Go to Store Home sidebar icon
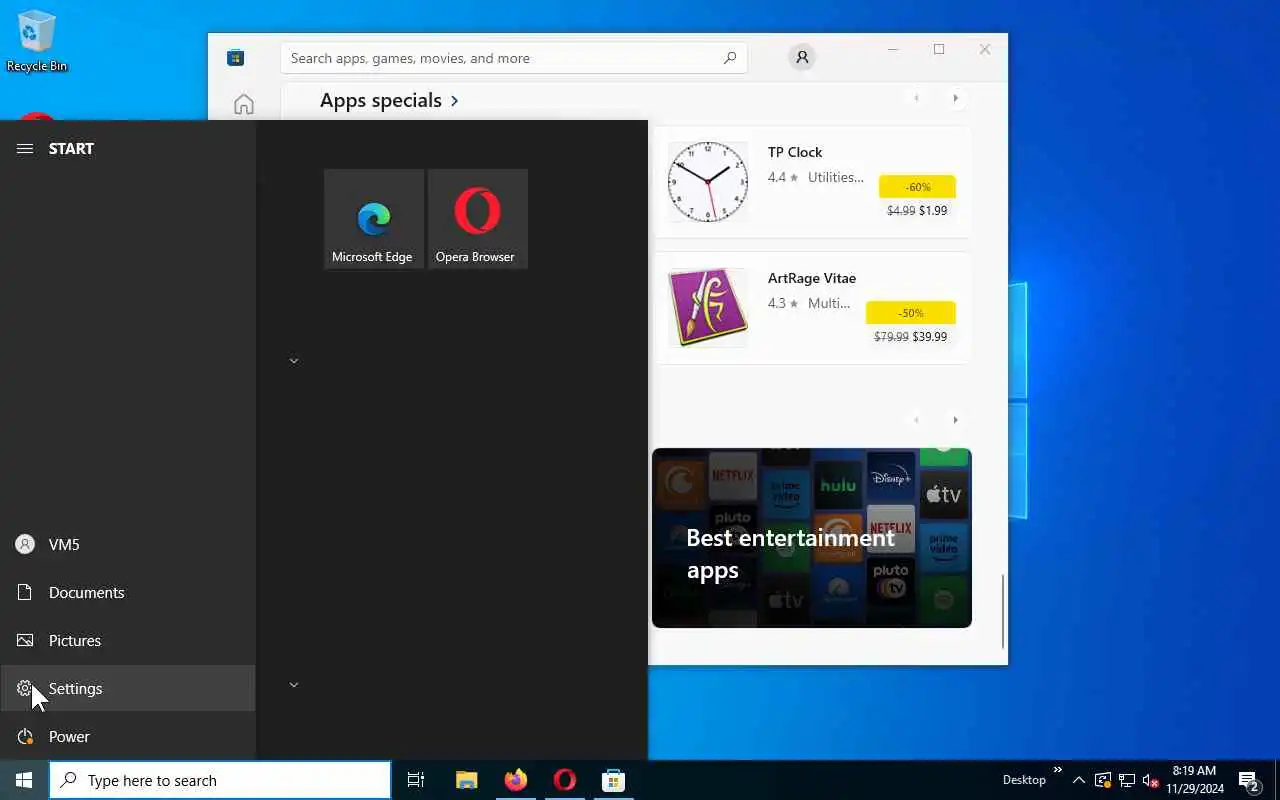 click(x=244, y=104)
